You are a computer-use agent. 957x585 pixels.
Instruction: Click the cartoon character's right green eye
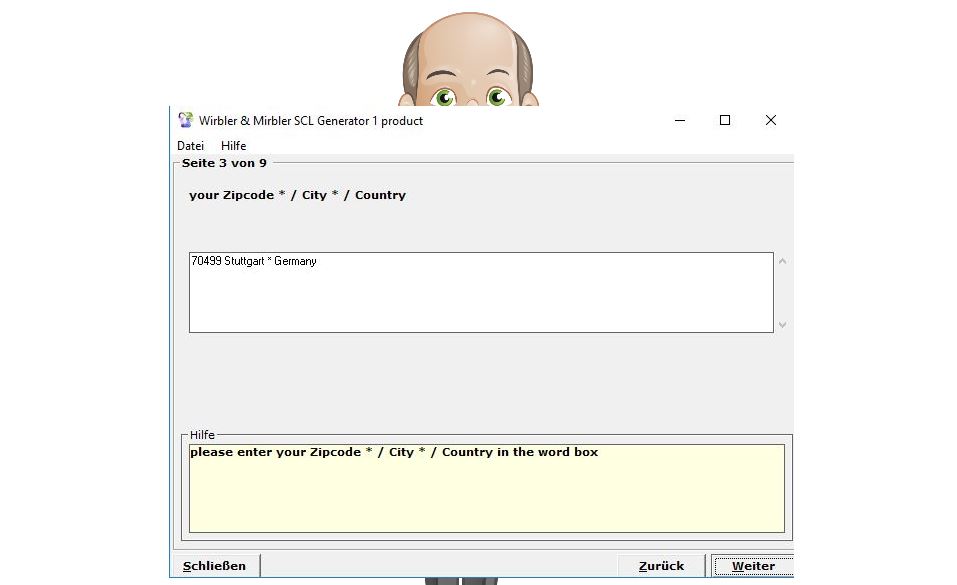coord(497,97)
